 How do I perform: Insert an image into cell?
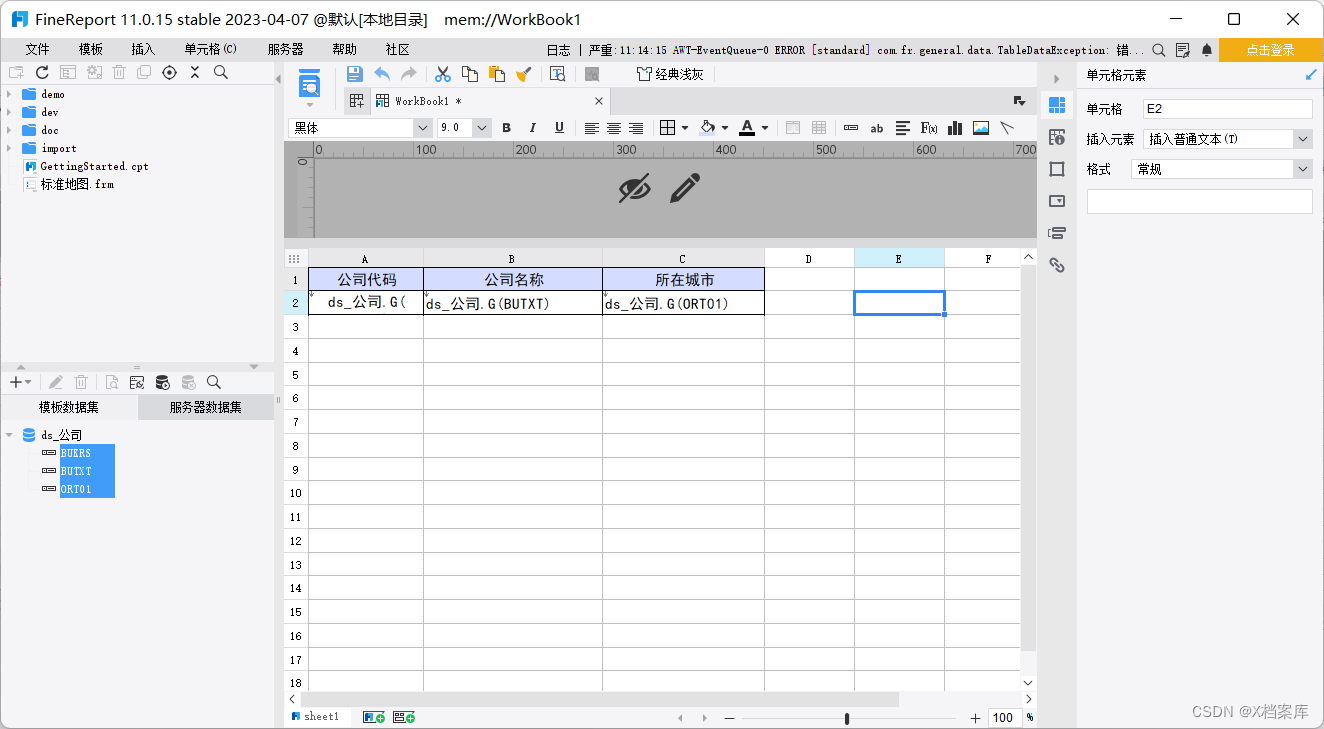click(981, 128)
